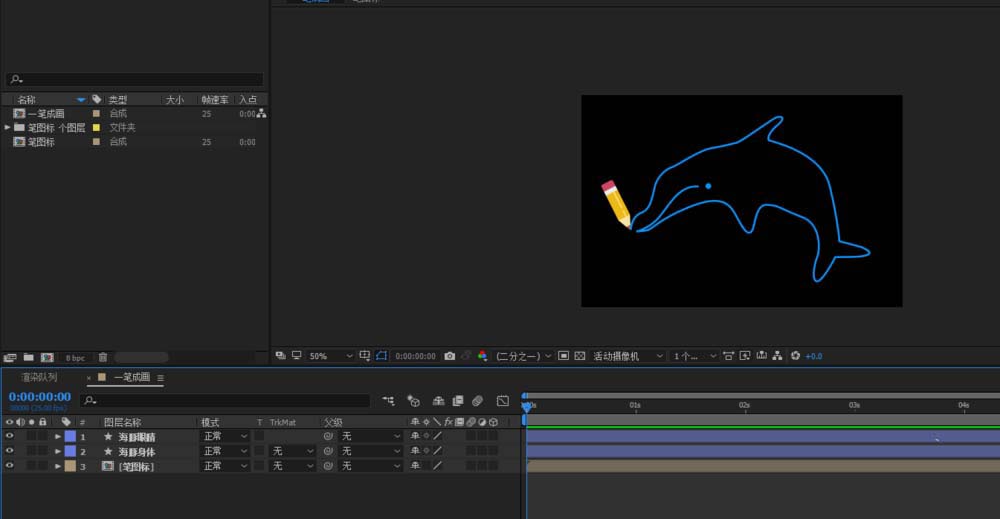Click the 8 bpc color depth button

[75, 357]
